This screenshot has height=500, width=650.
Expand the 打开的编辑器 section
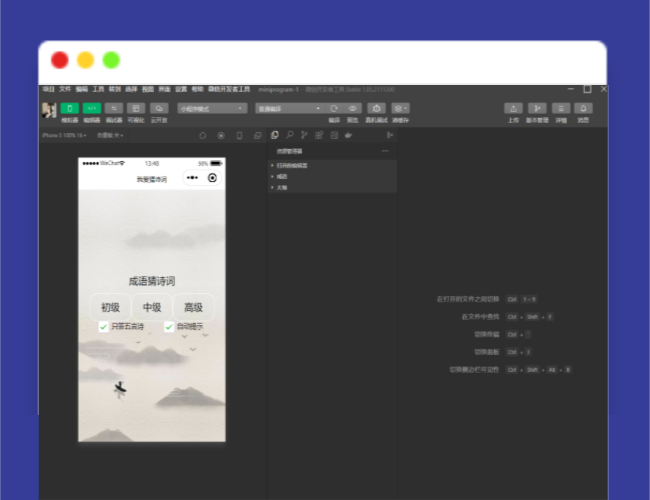(292, 165)
